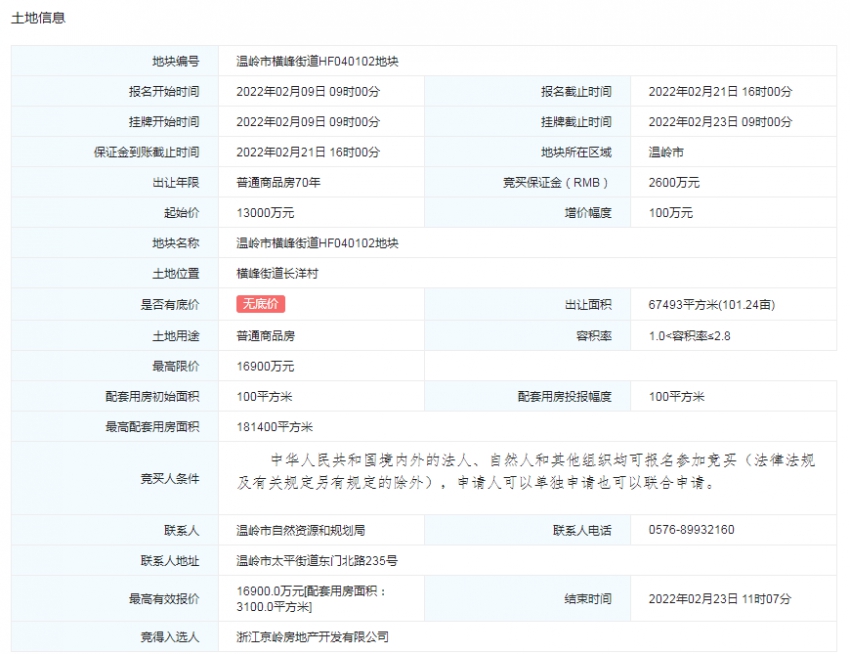Select the starting price 13000万元
The width and height of the screenshot is (850, 654).
265,213
